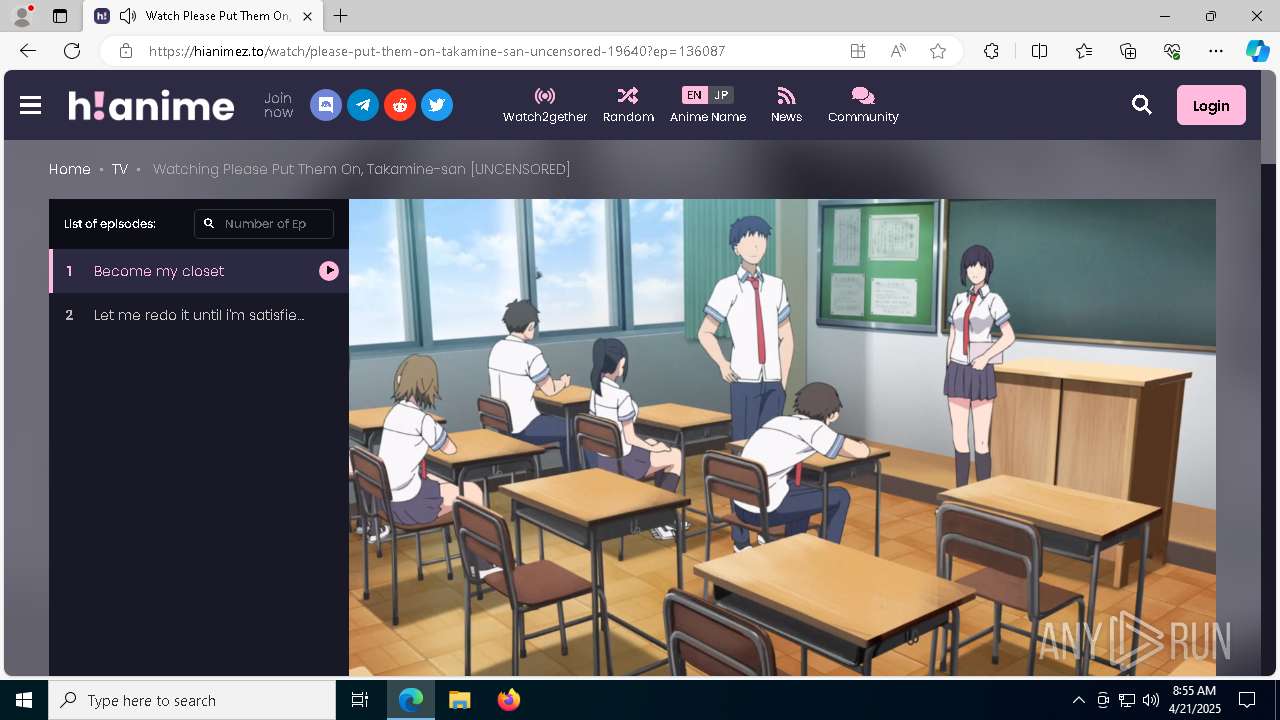
Task: Open the Edge profile menu
Action: pos(22,16)
